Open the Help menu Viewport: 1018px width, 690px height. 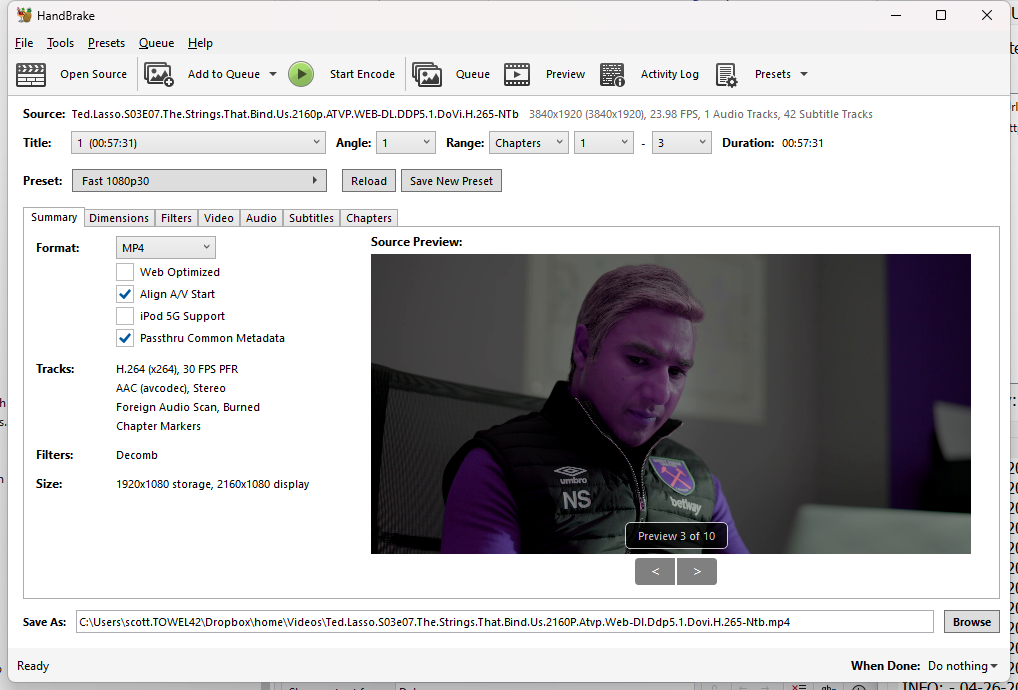click(200, 43)
